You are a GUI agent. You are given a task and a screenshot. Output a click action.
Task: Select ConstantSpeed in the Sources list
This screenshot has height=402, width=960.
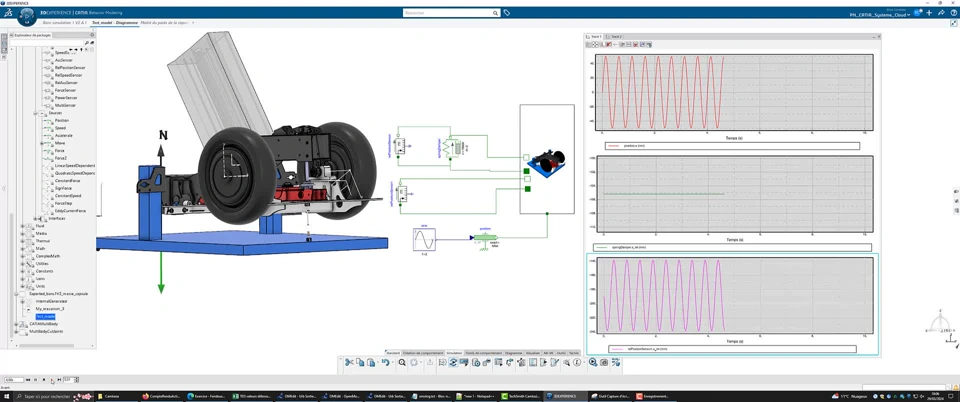point(68,195)
